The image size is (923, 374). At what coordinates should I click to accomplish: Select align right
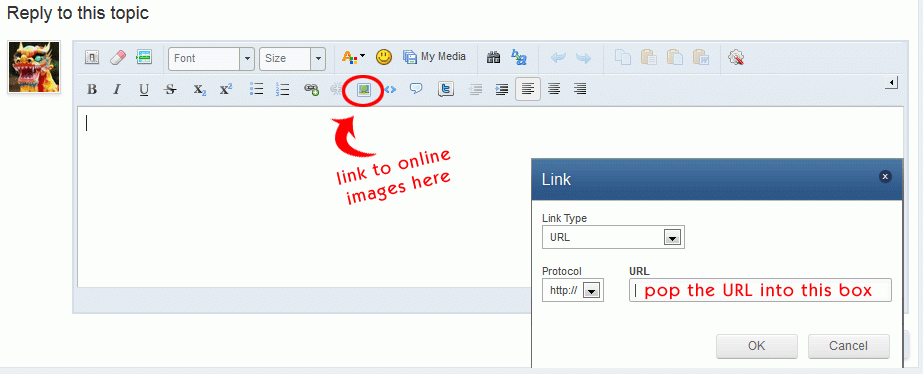click(x=580, y=90)
